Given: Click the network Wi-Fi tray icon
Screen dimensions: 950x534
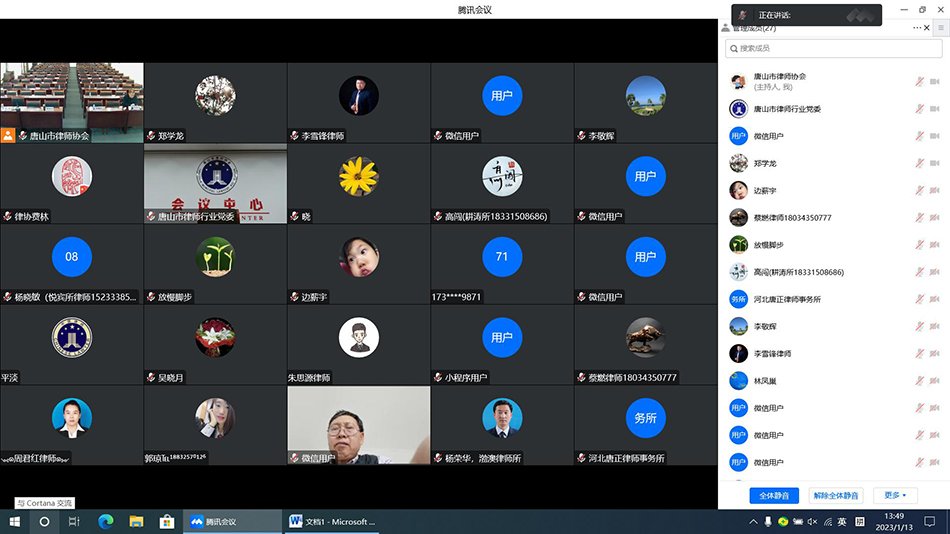Looking at the screenshot, I should (x=828, y=521).
